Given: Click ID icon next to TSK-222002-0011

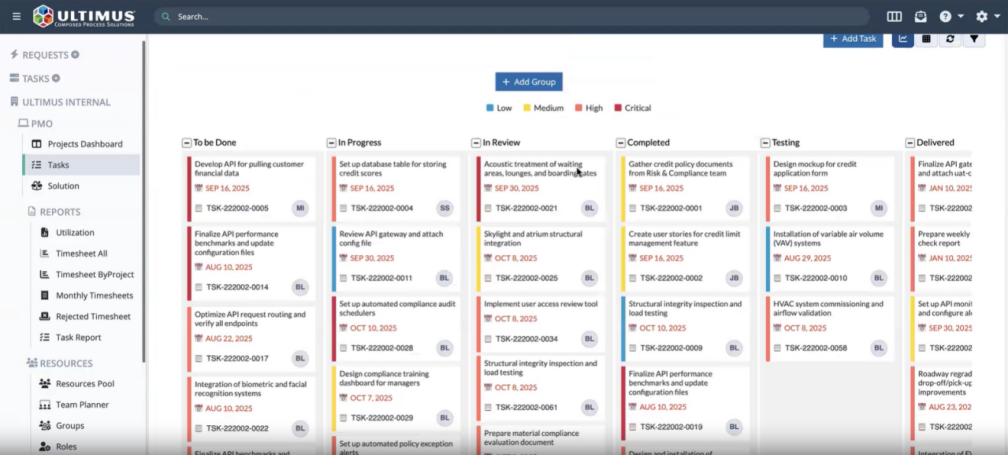Looking at the screenshot, I should point(343,278).
